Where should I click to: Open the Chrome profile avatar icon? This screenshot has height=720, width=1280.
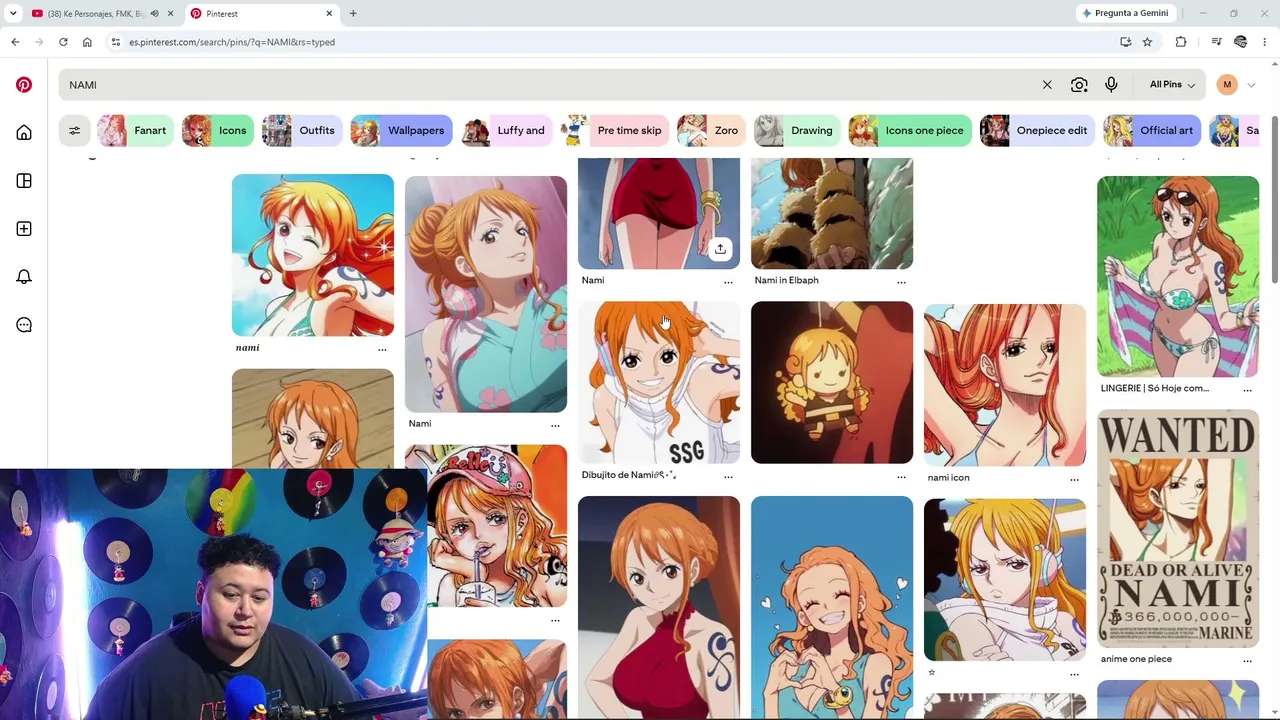tap(1241, 42)
